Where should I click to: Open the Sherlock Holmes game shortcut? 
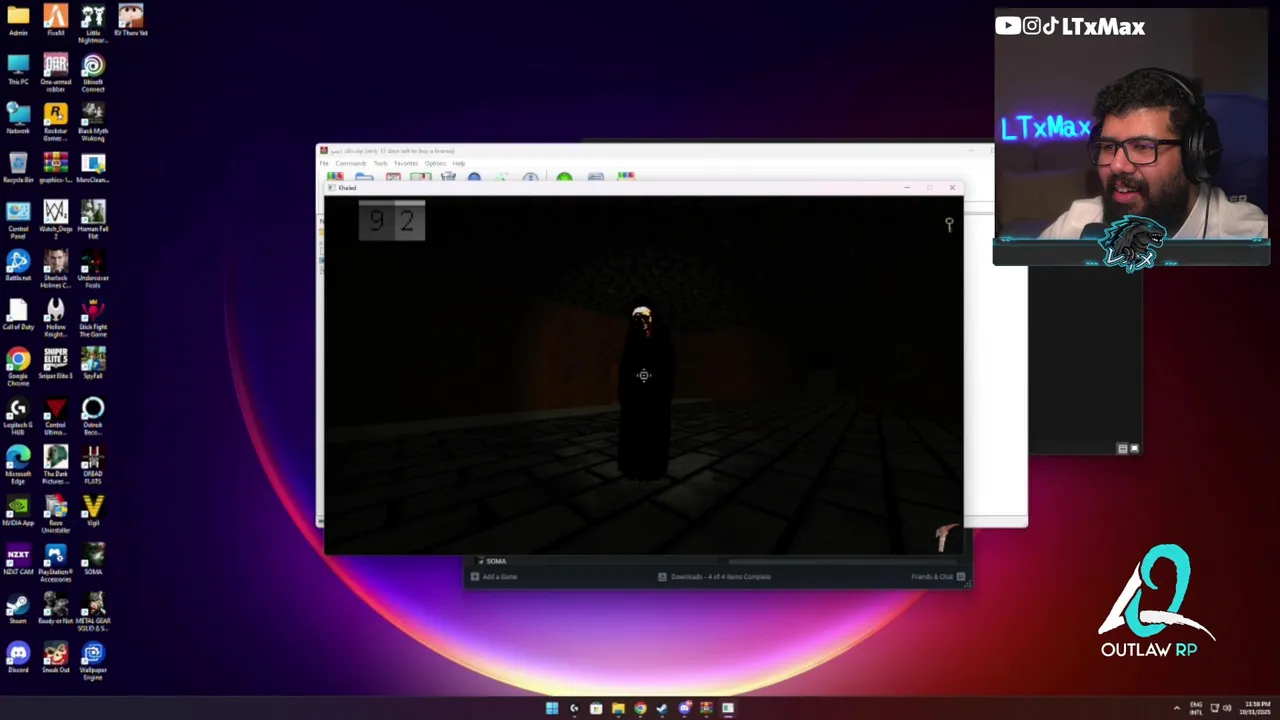[x=55, y=268]
